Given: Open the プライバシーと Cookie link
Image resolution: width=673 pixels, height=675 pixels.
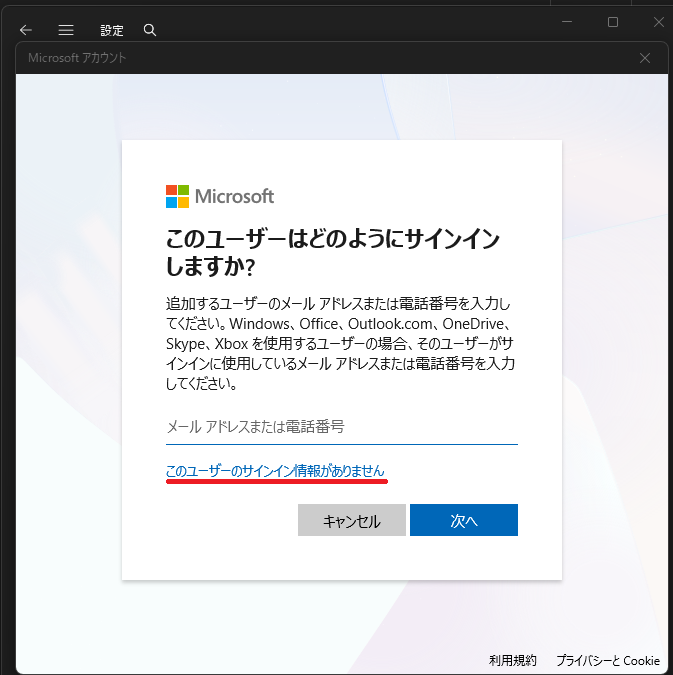Looking at the screenshot, I should pos(608,660).
